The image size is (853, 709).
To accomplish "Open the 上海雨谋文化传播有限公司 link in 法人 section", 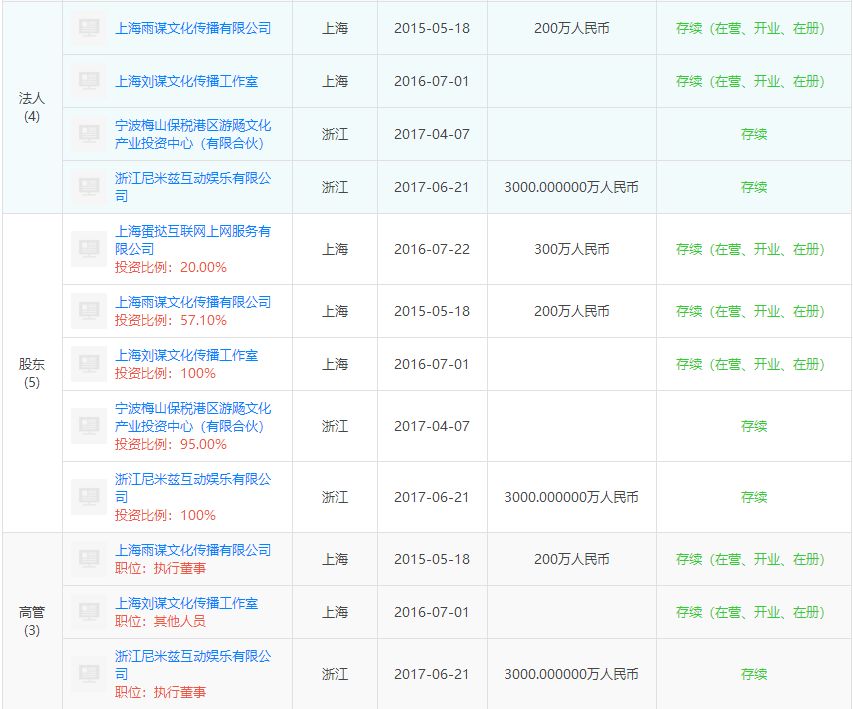I will (x=190, y=28).
